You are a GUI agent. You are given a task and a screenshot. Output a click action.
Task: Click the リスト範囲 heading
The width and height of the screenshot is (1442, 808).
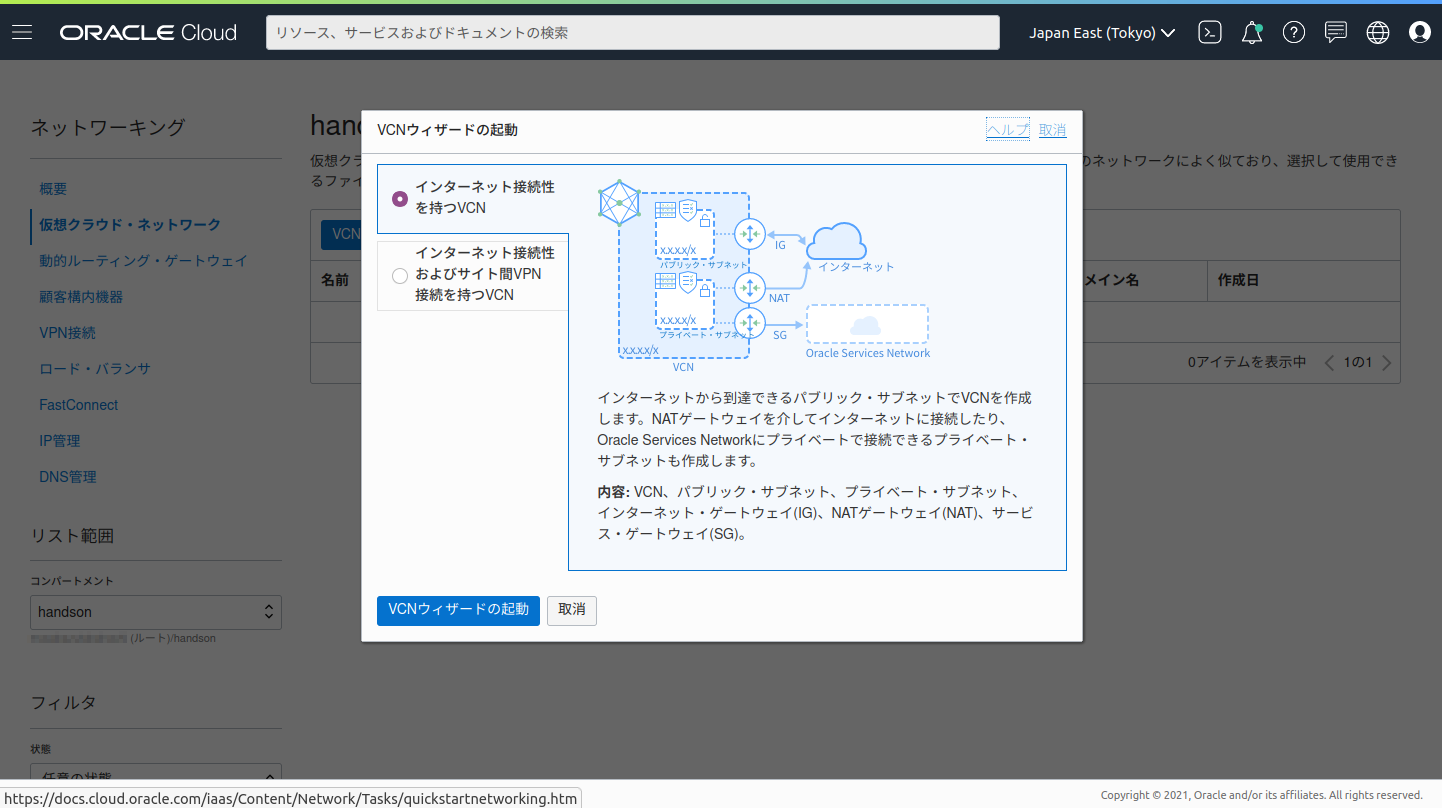[x=72, y=536]
